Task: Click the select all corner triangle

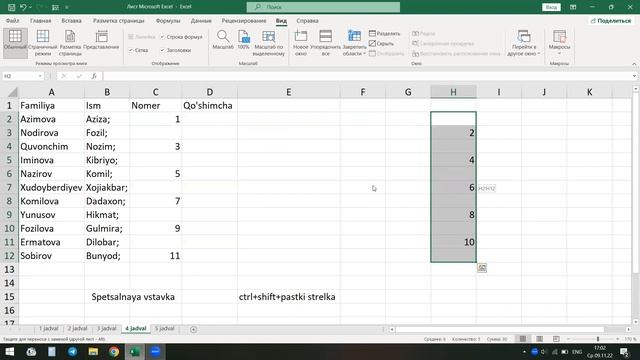Action: pos(12,92)
